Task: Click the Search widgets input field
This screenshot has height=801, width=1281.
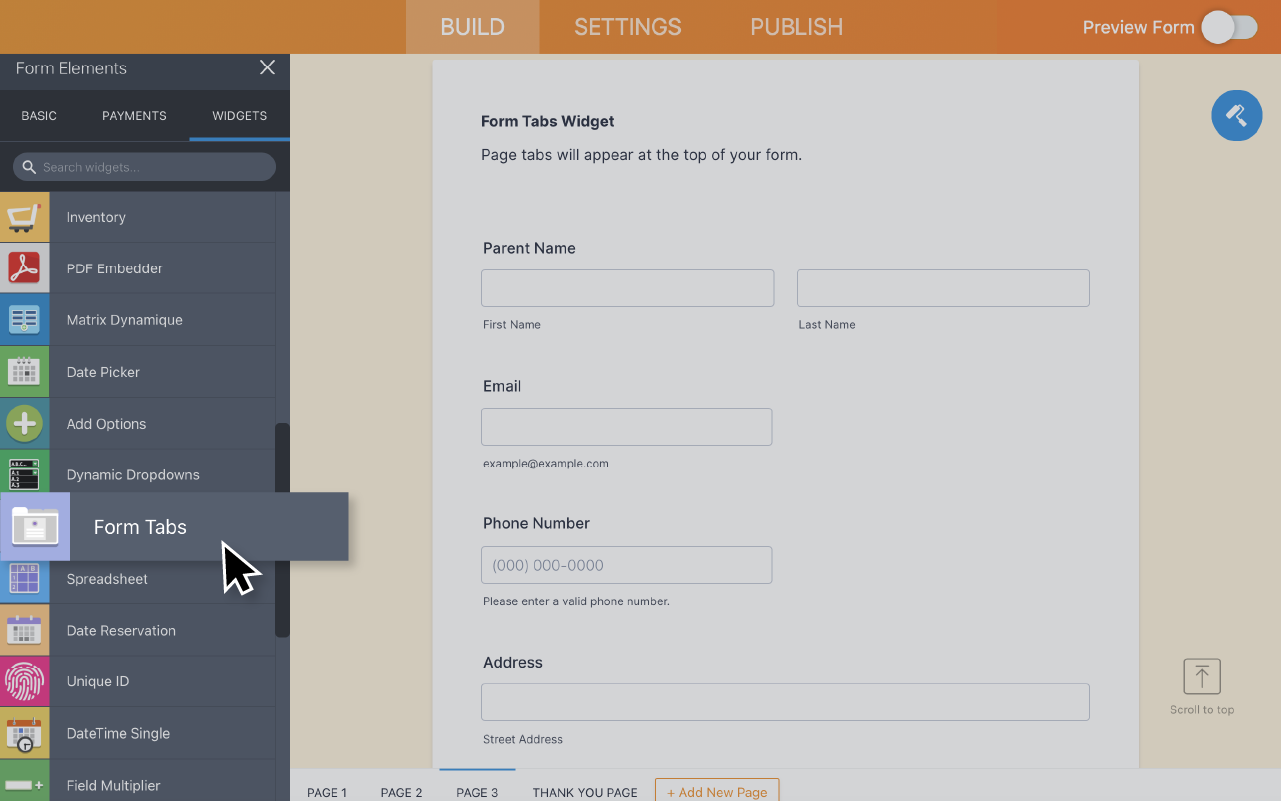Action: click(145, 166)
